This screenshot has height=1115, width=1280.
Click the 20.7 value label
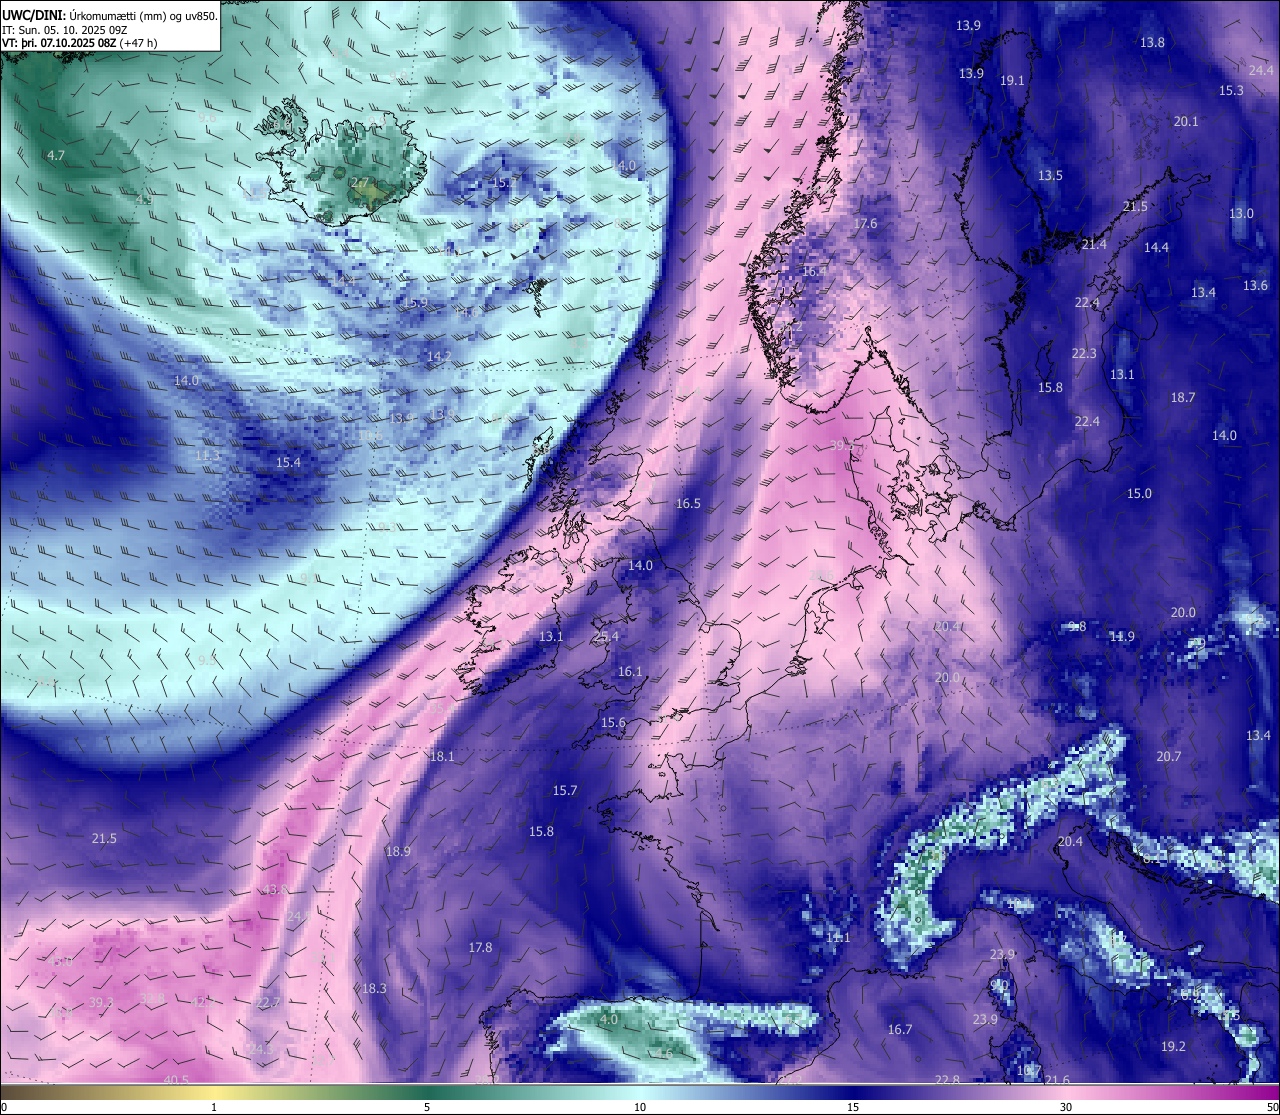1168,757
